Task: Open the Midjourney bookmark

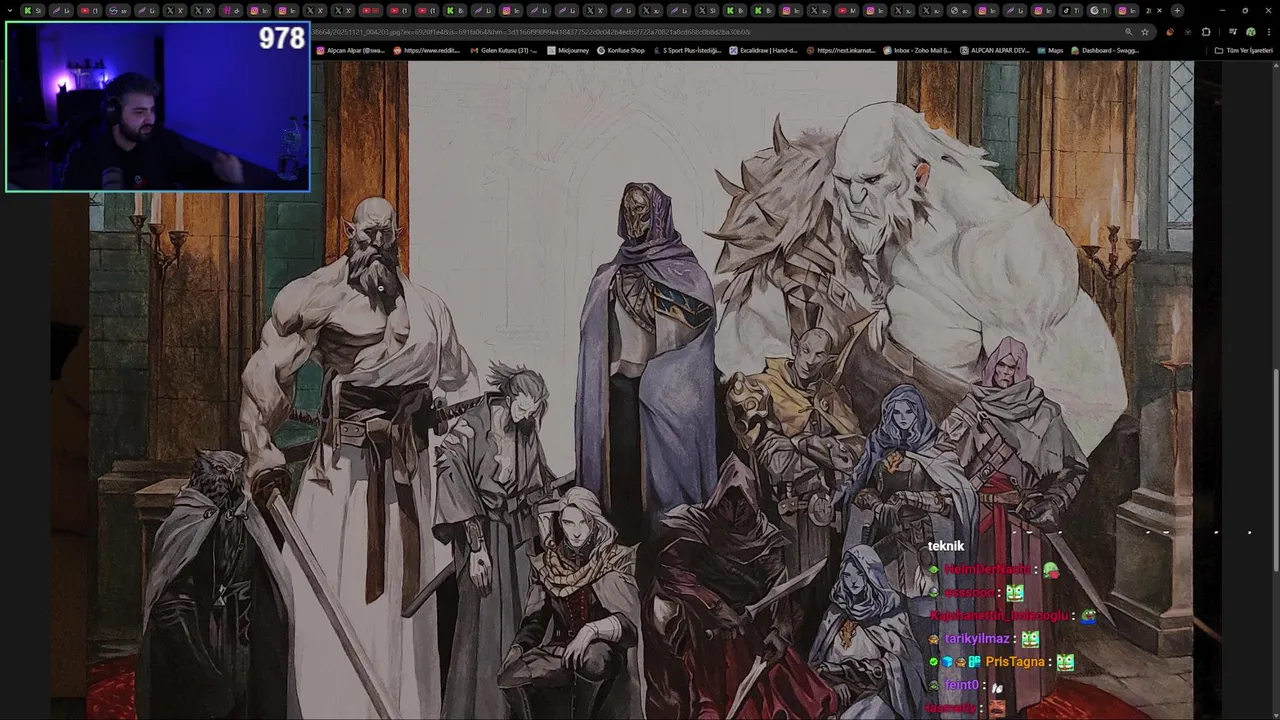Action: point(568,50)
